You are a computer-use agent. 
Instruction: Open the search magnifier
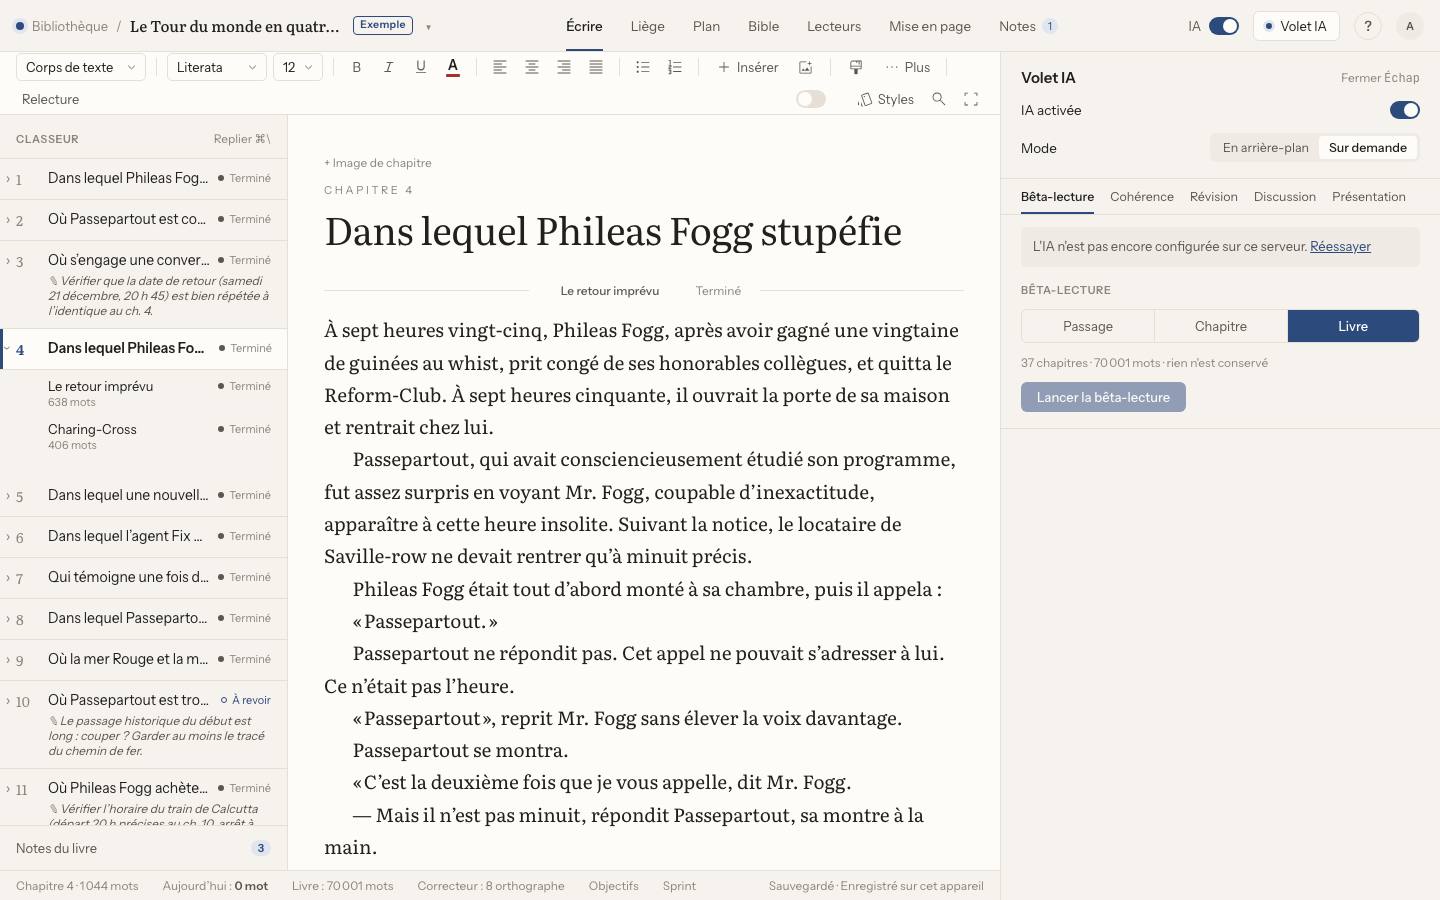point(939,99)
